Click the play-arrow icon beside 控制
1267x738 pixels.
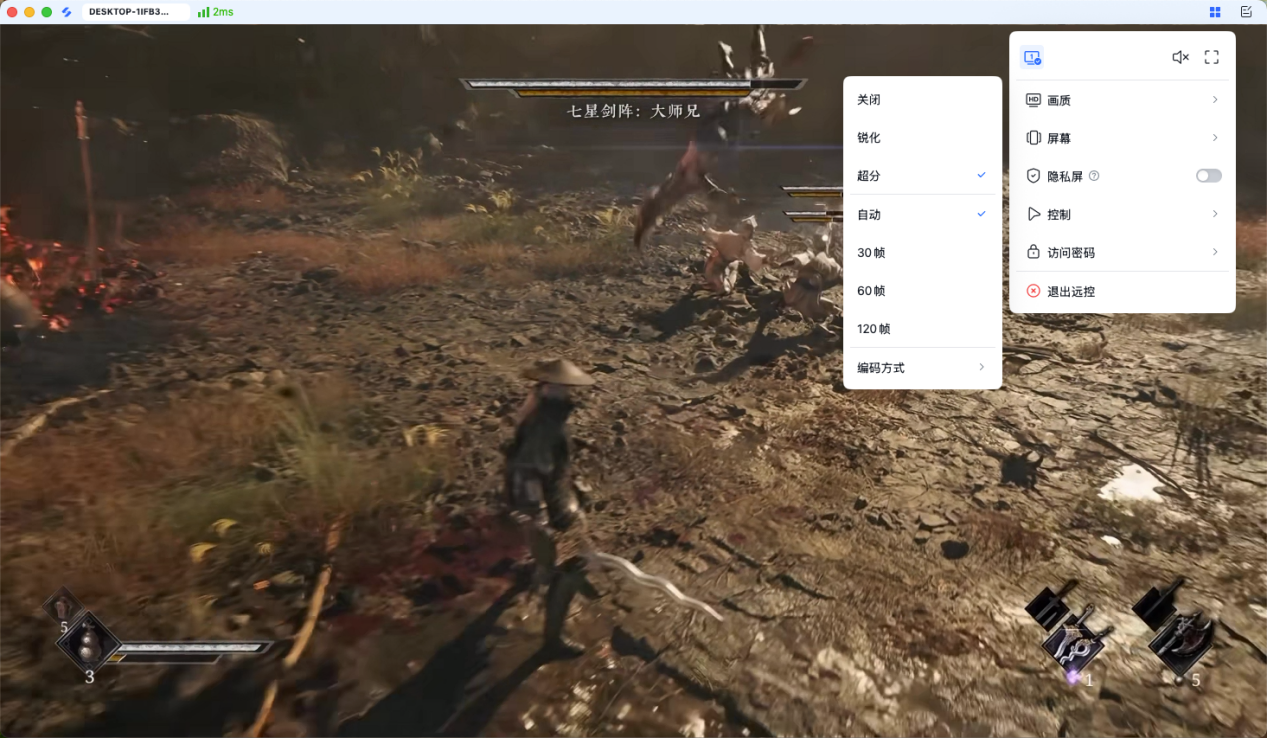click(x=1034, y=214)
